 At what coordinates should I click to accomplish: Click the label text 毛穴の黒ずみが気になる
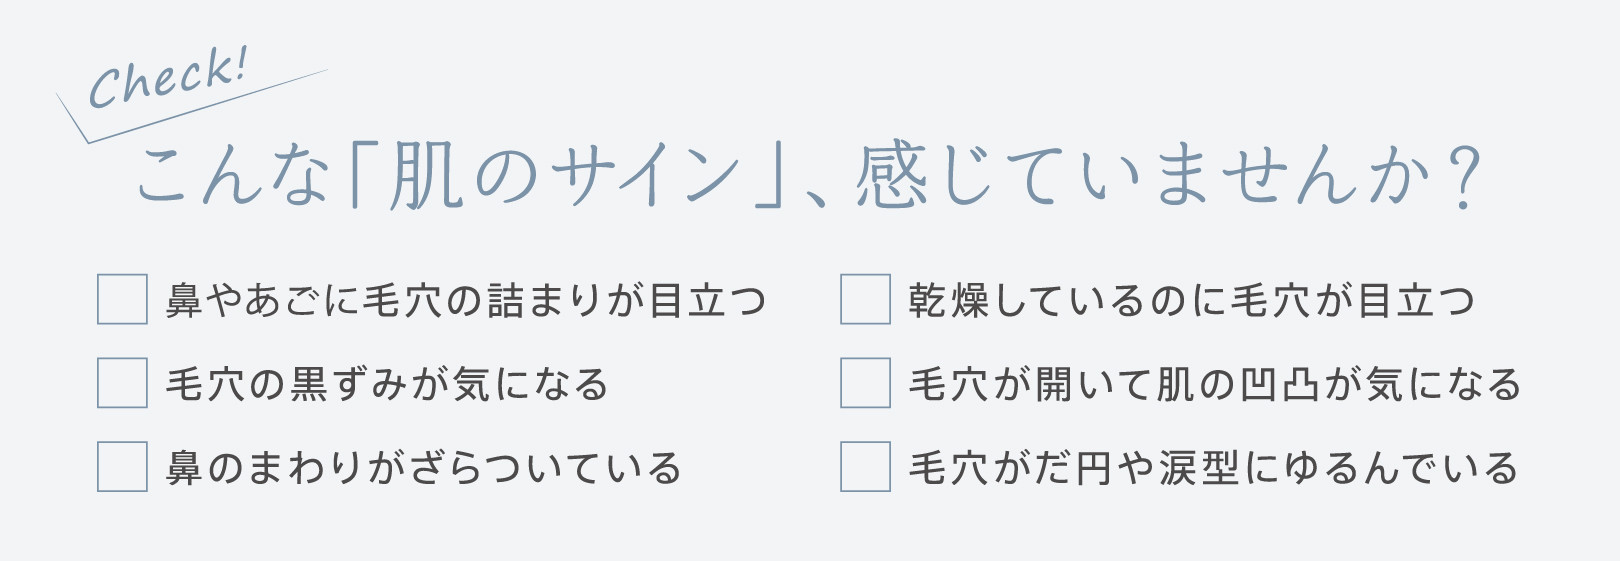pos(387,384)
